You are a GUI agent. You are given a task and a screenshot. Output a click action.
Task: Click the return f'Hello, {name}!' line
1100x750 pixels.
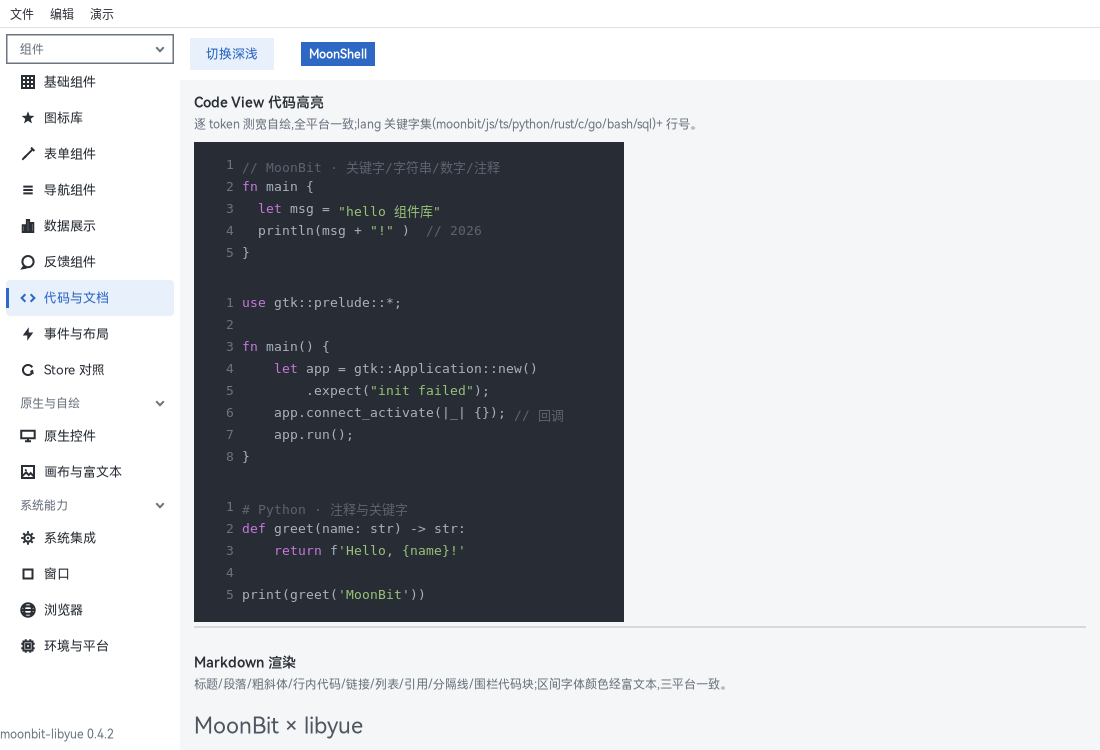coord(370,551)
